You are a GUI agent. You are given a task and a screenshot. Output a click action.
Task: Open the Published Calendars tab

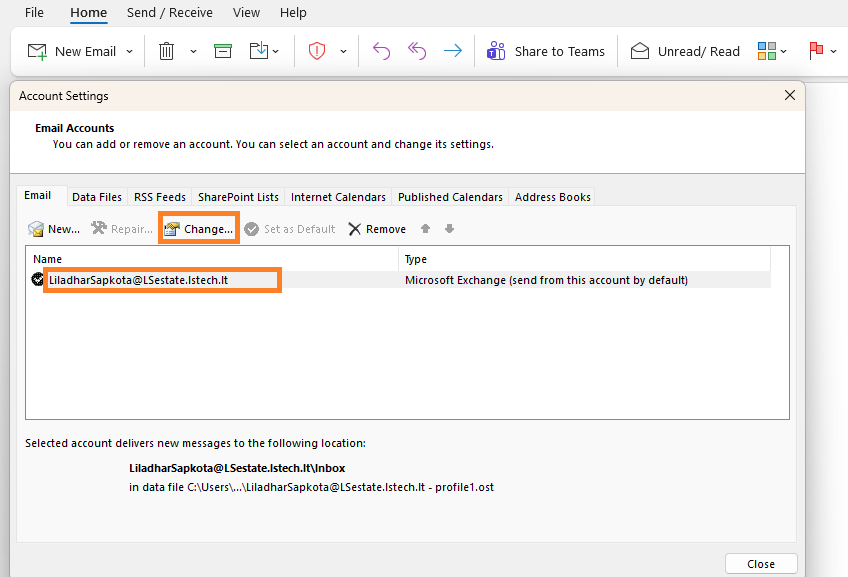point(450,197)
